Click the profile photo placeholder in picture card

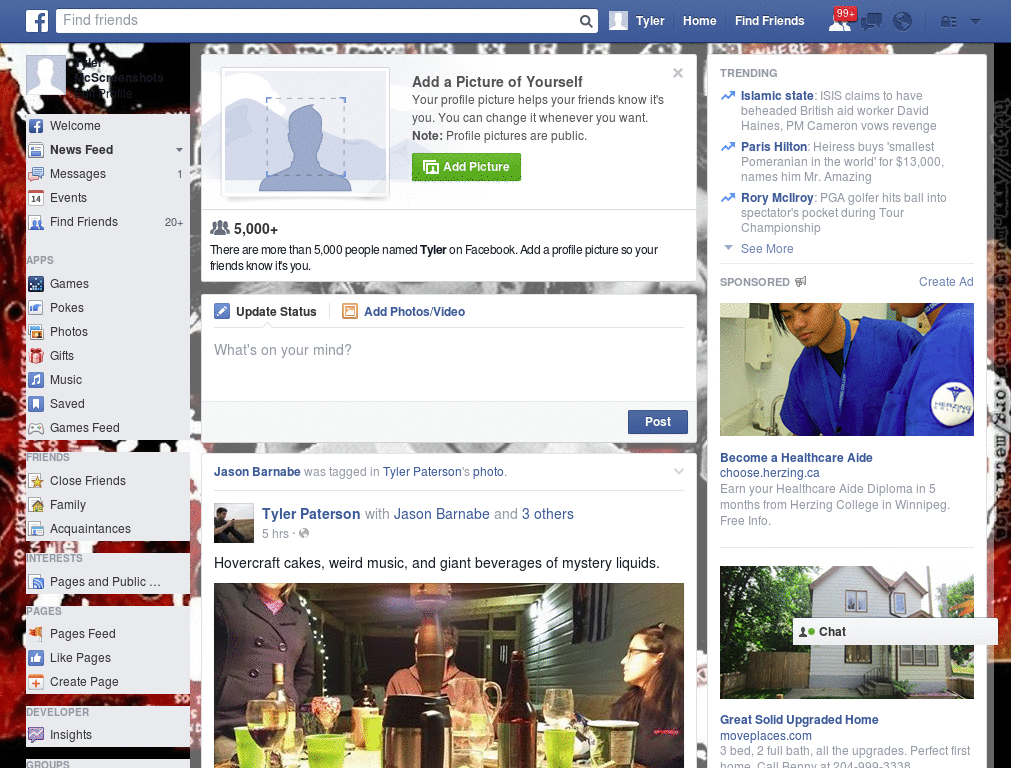click(x=305, y=132)
